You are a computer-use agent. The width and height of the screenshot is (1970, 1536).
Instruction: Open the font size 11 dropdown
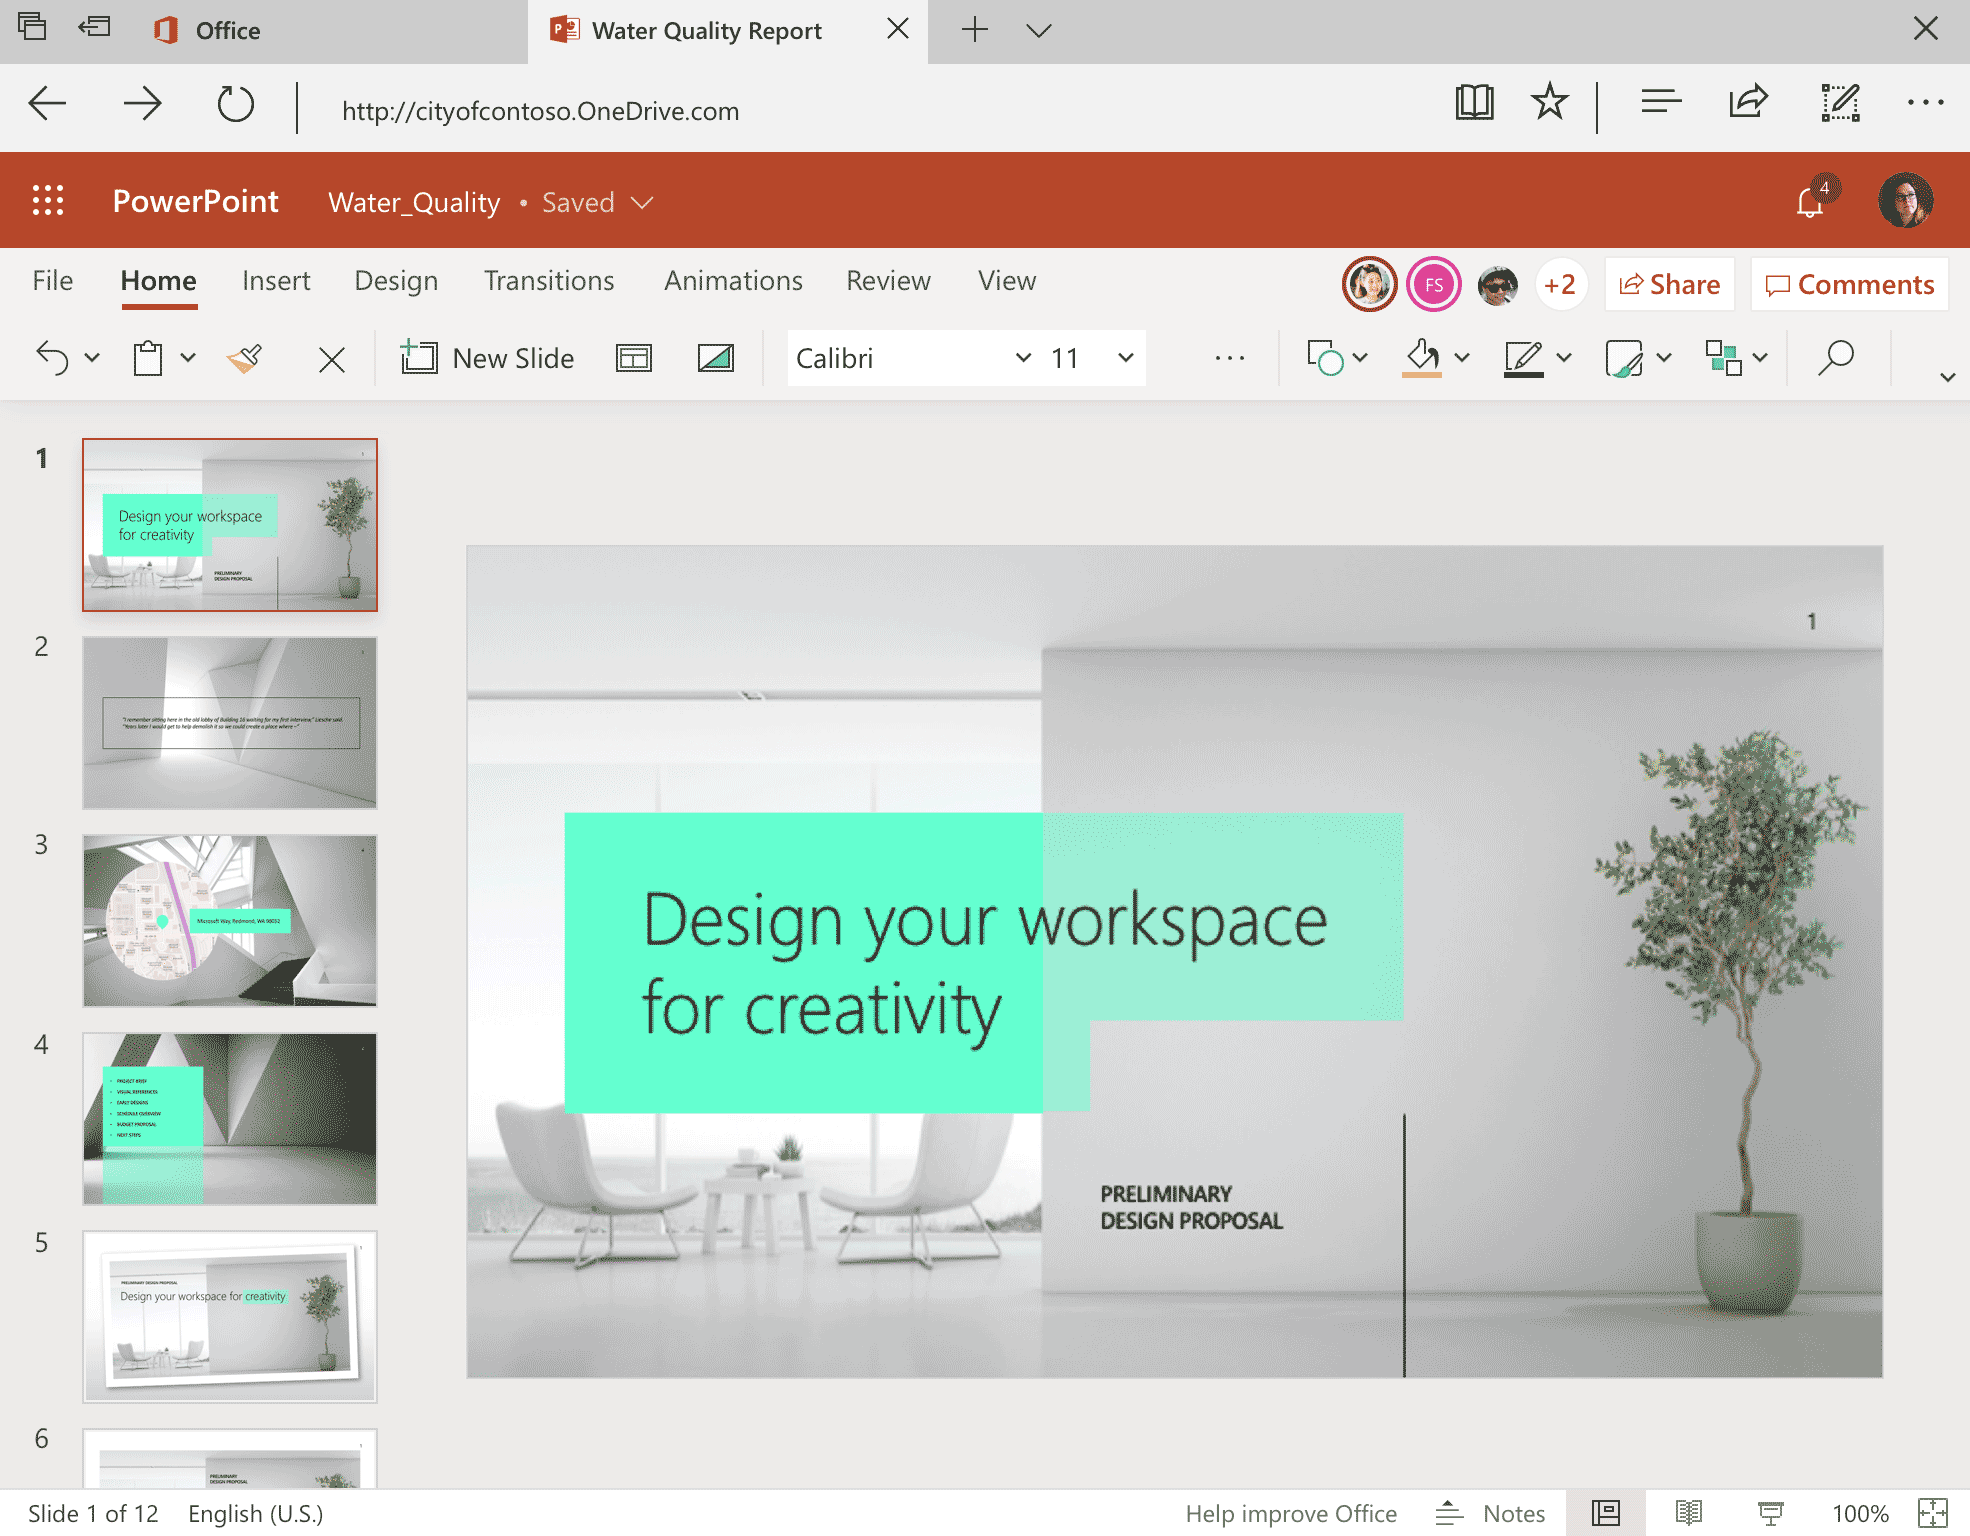pyautogui.click(x=1125, y=358)
